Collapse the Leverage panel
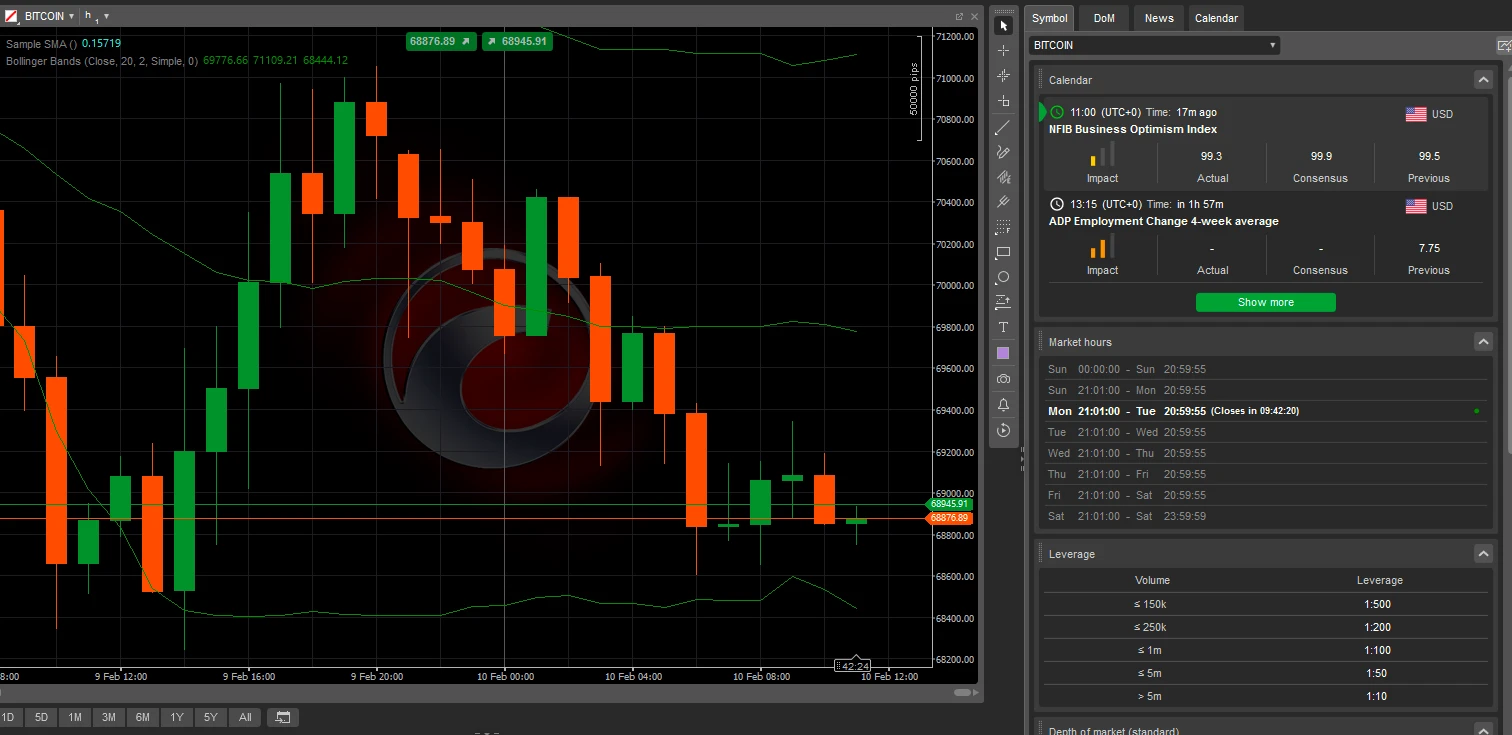The image size is (1512, 735). (x=1483, y=553)
